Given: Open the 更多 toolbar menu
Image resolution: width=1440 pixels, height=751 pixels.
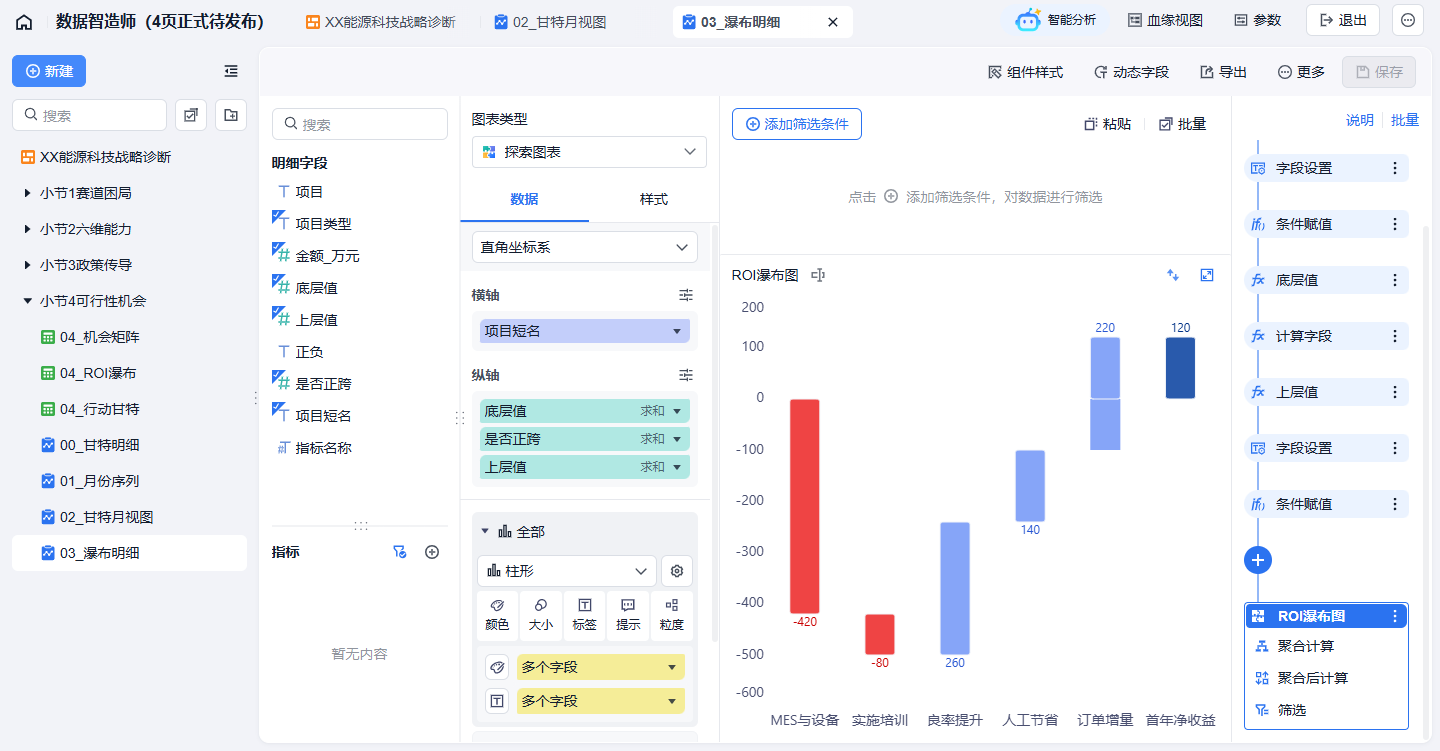Looking at the screenshot, I should tap(1301, 72).
